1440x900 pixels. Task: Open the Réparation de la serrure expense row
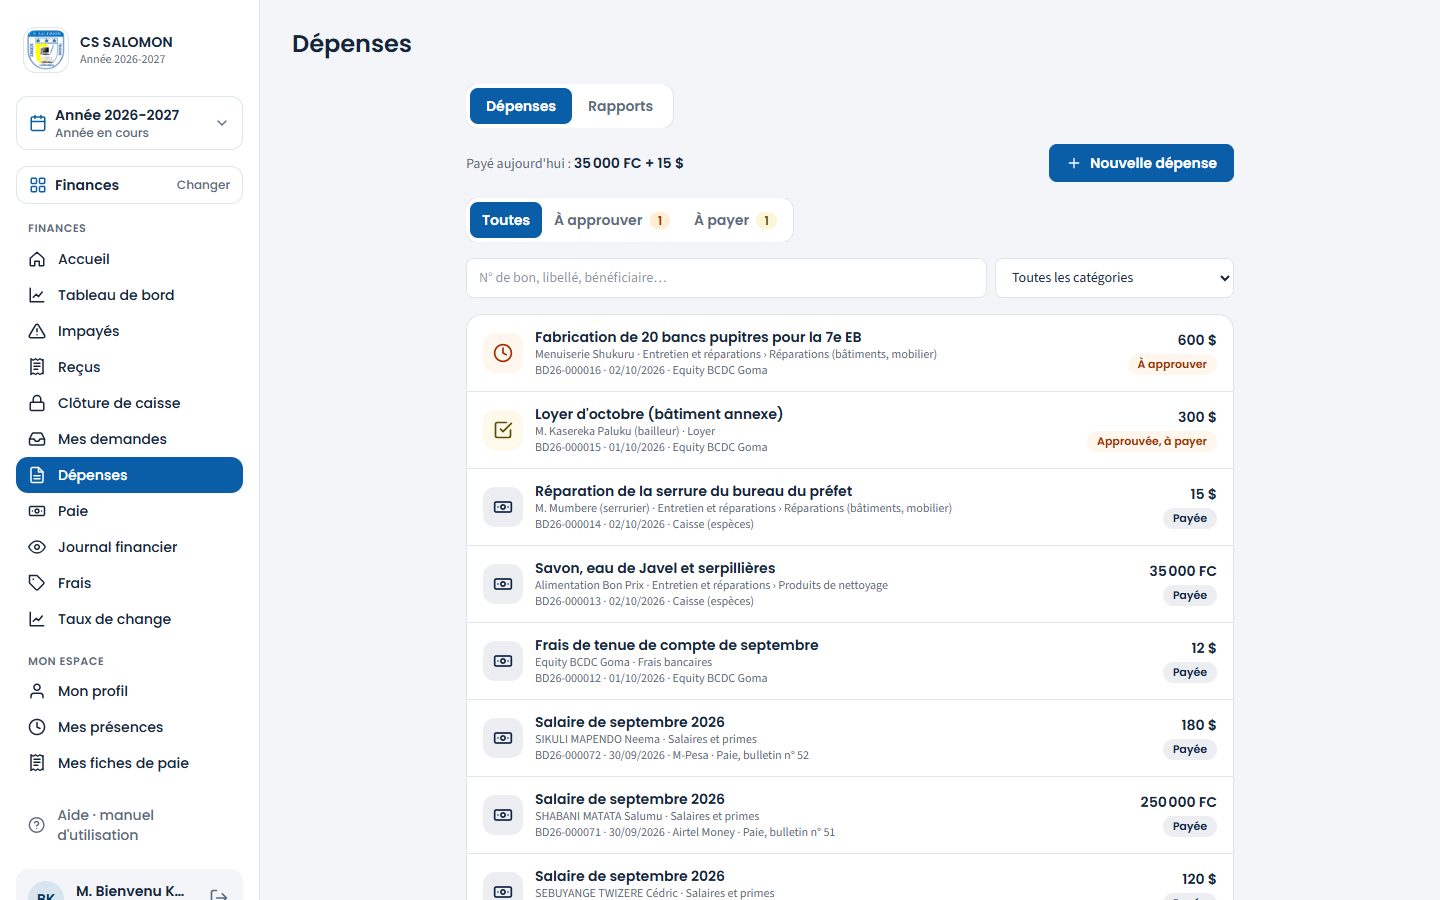click(850, 507)
